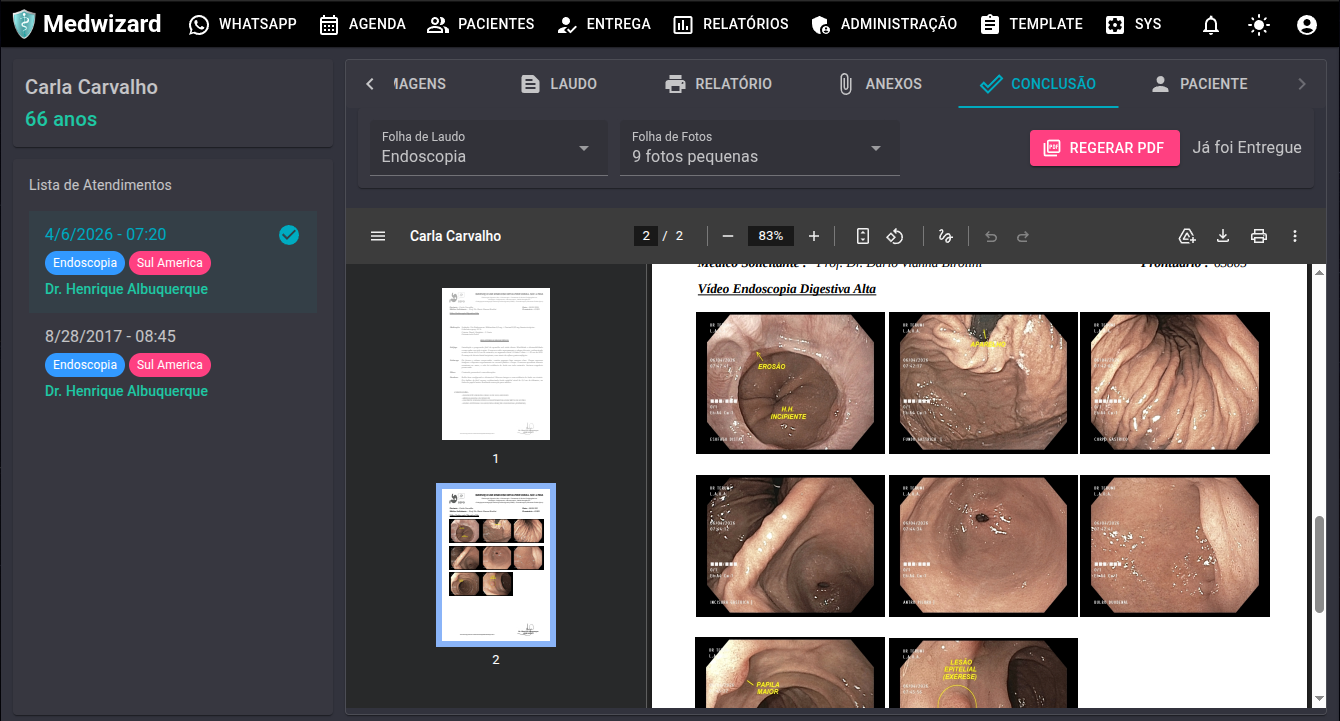Open user account profile icon
The width and height of the screenshot is (1340, 721).
click(1307, 25)
